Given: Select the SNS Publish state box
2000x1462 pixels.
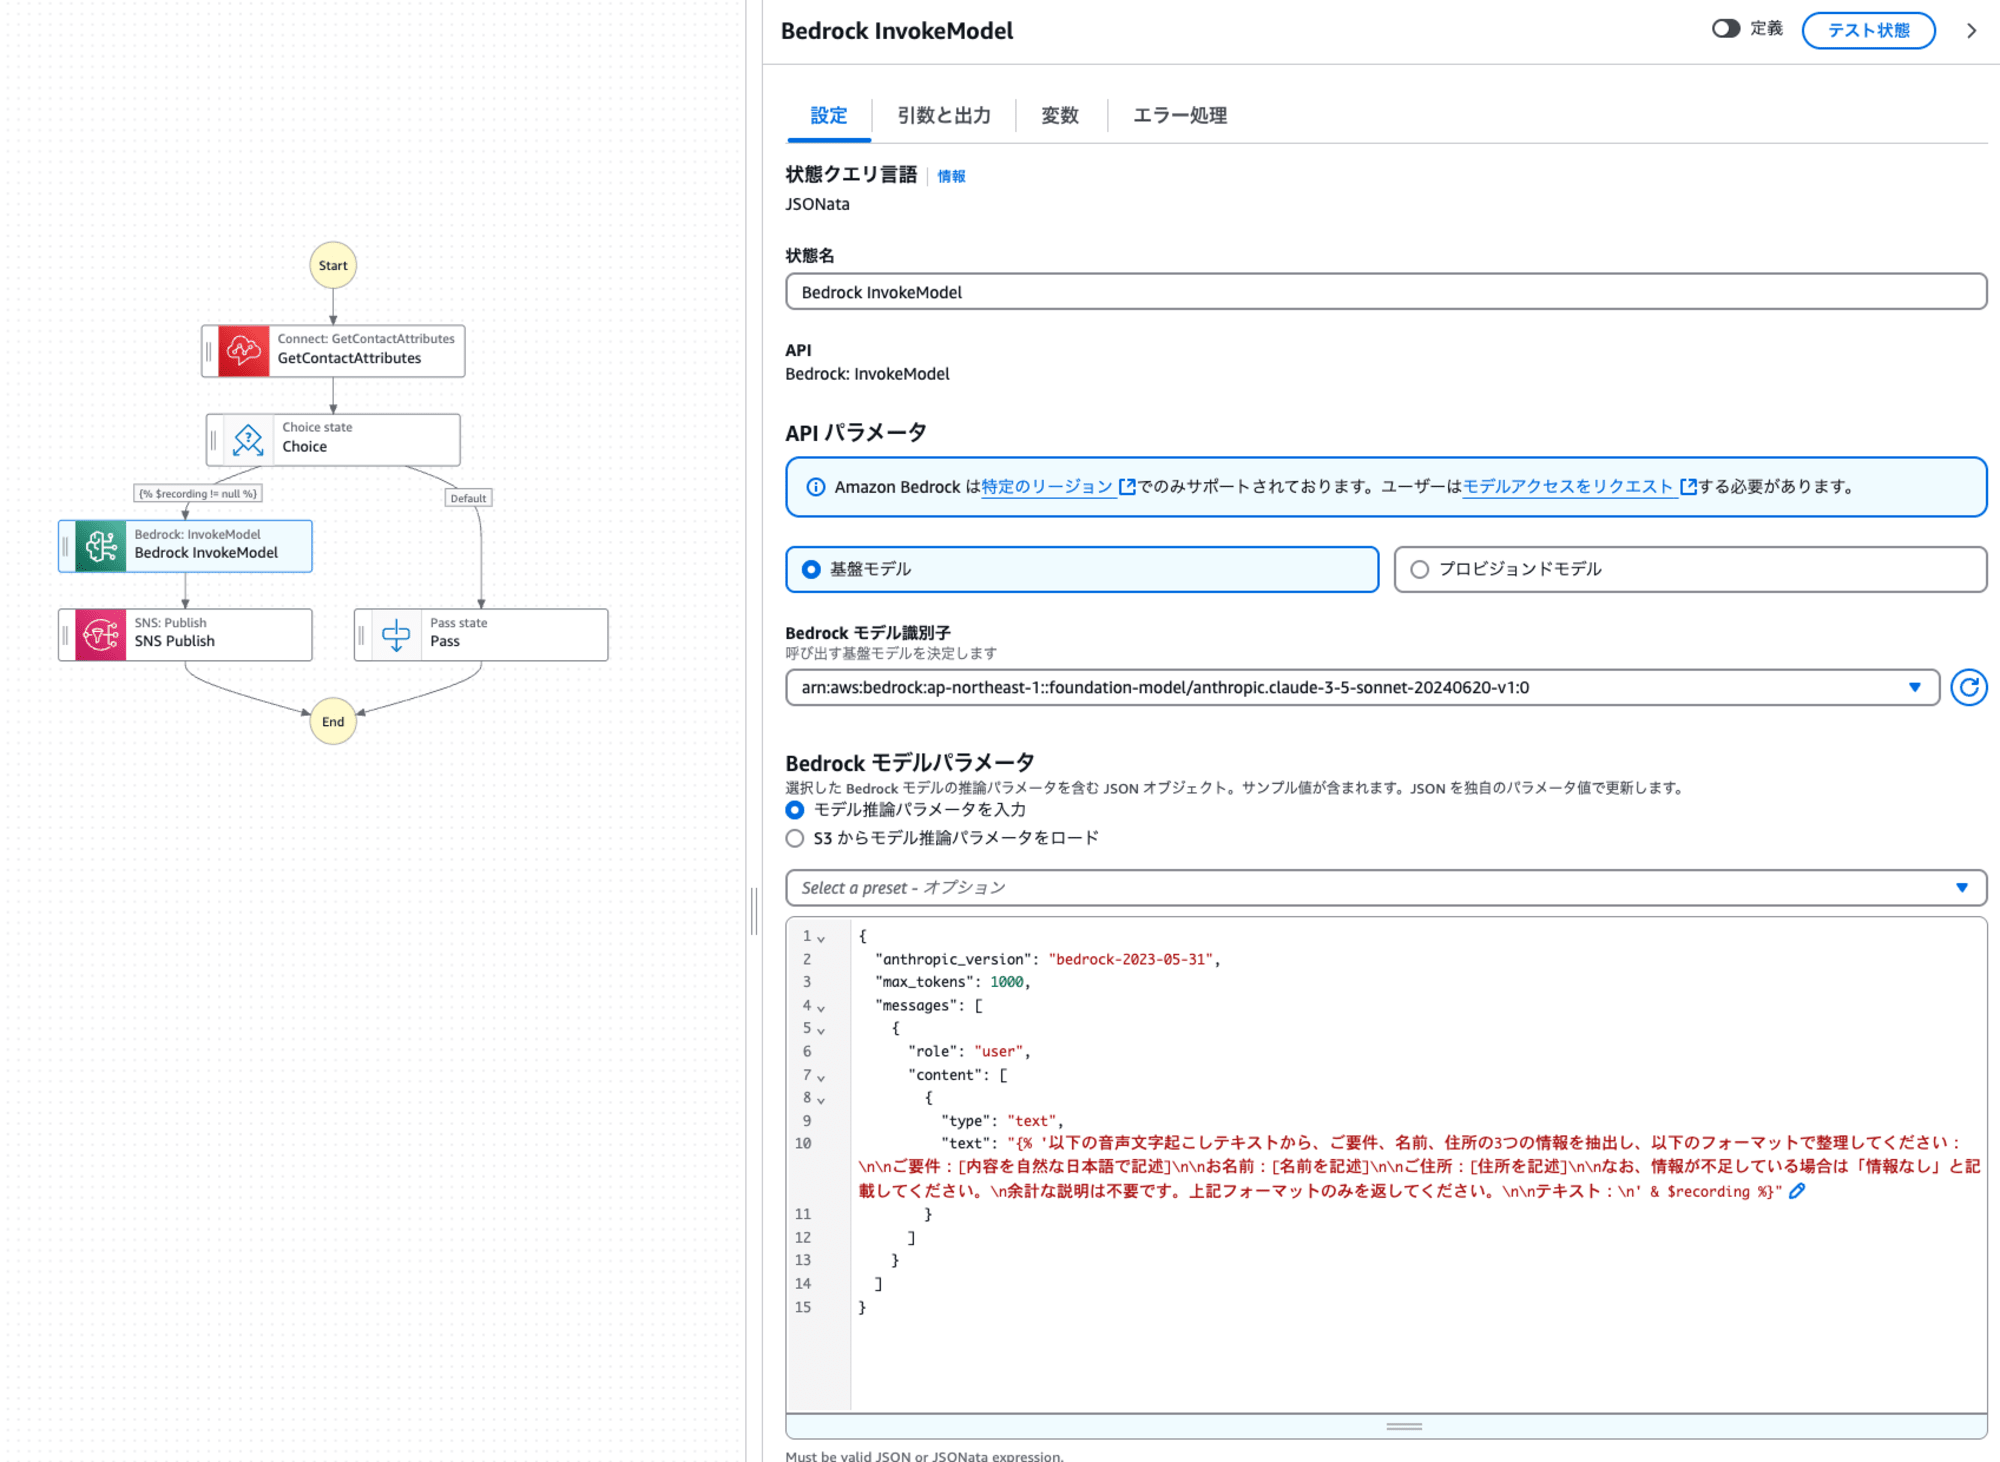Looking at the screenshot, I should 185,635.
